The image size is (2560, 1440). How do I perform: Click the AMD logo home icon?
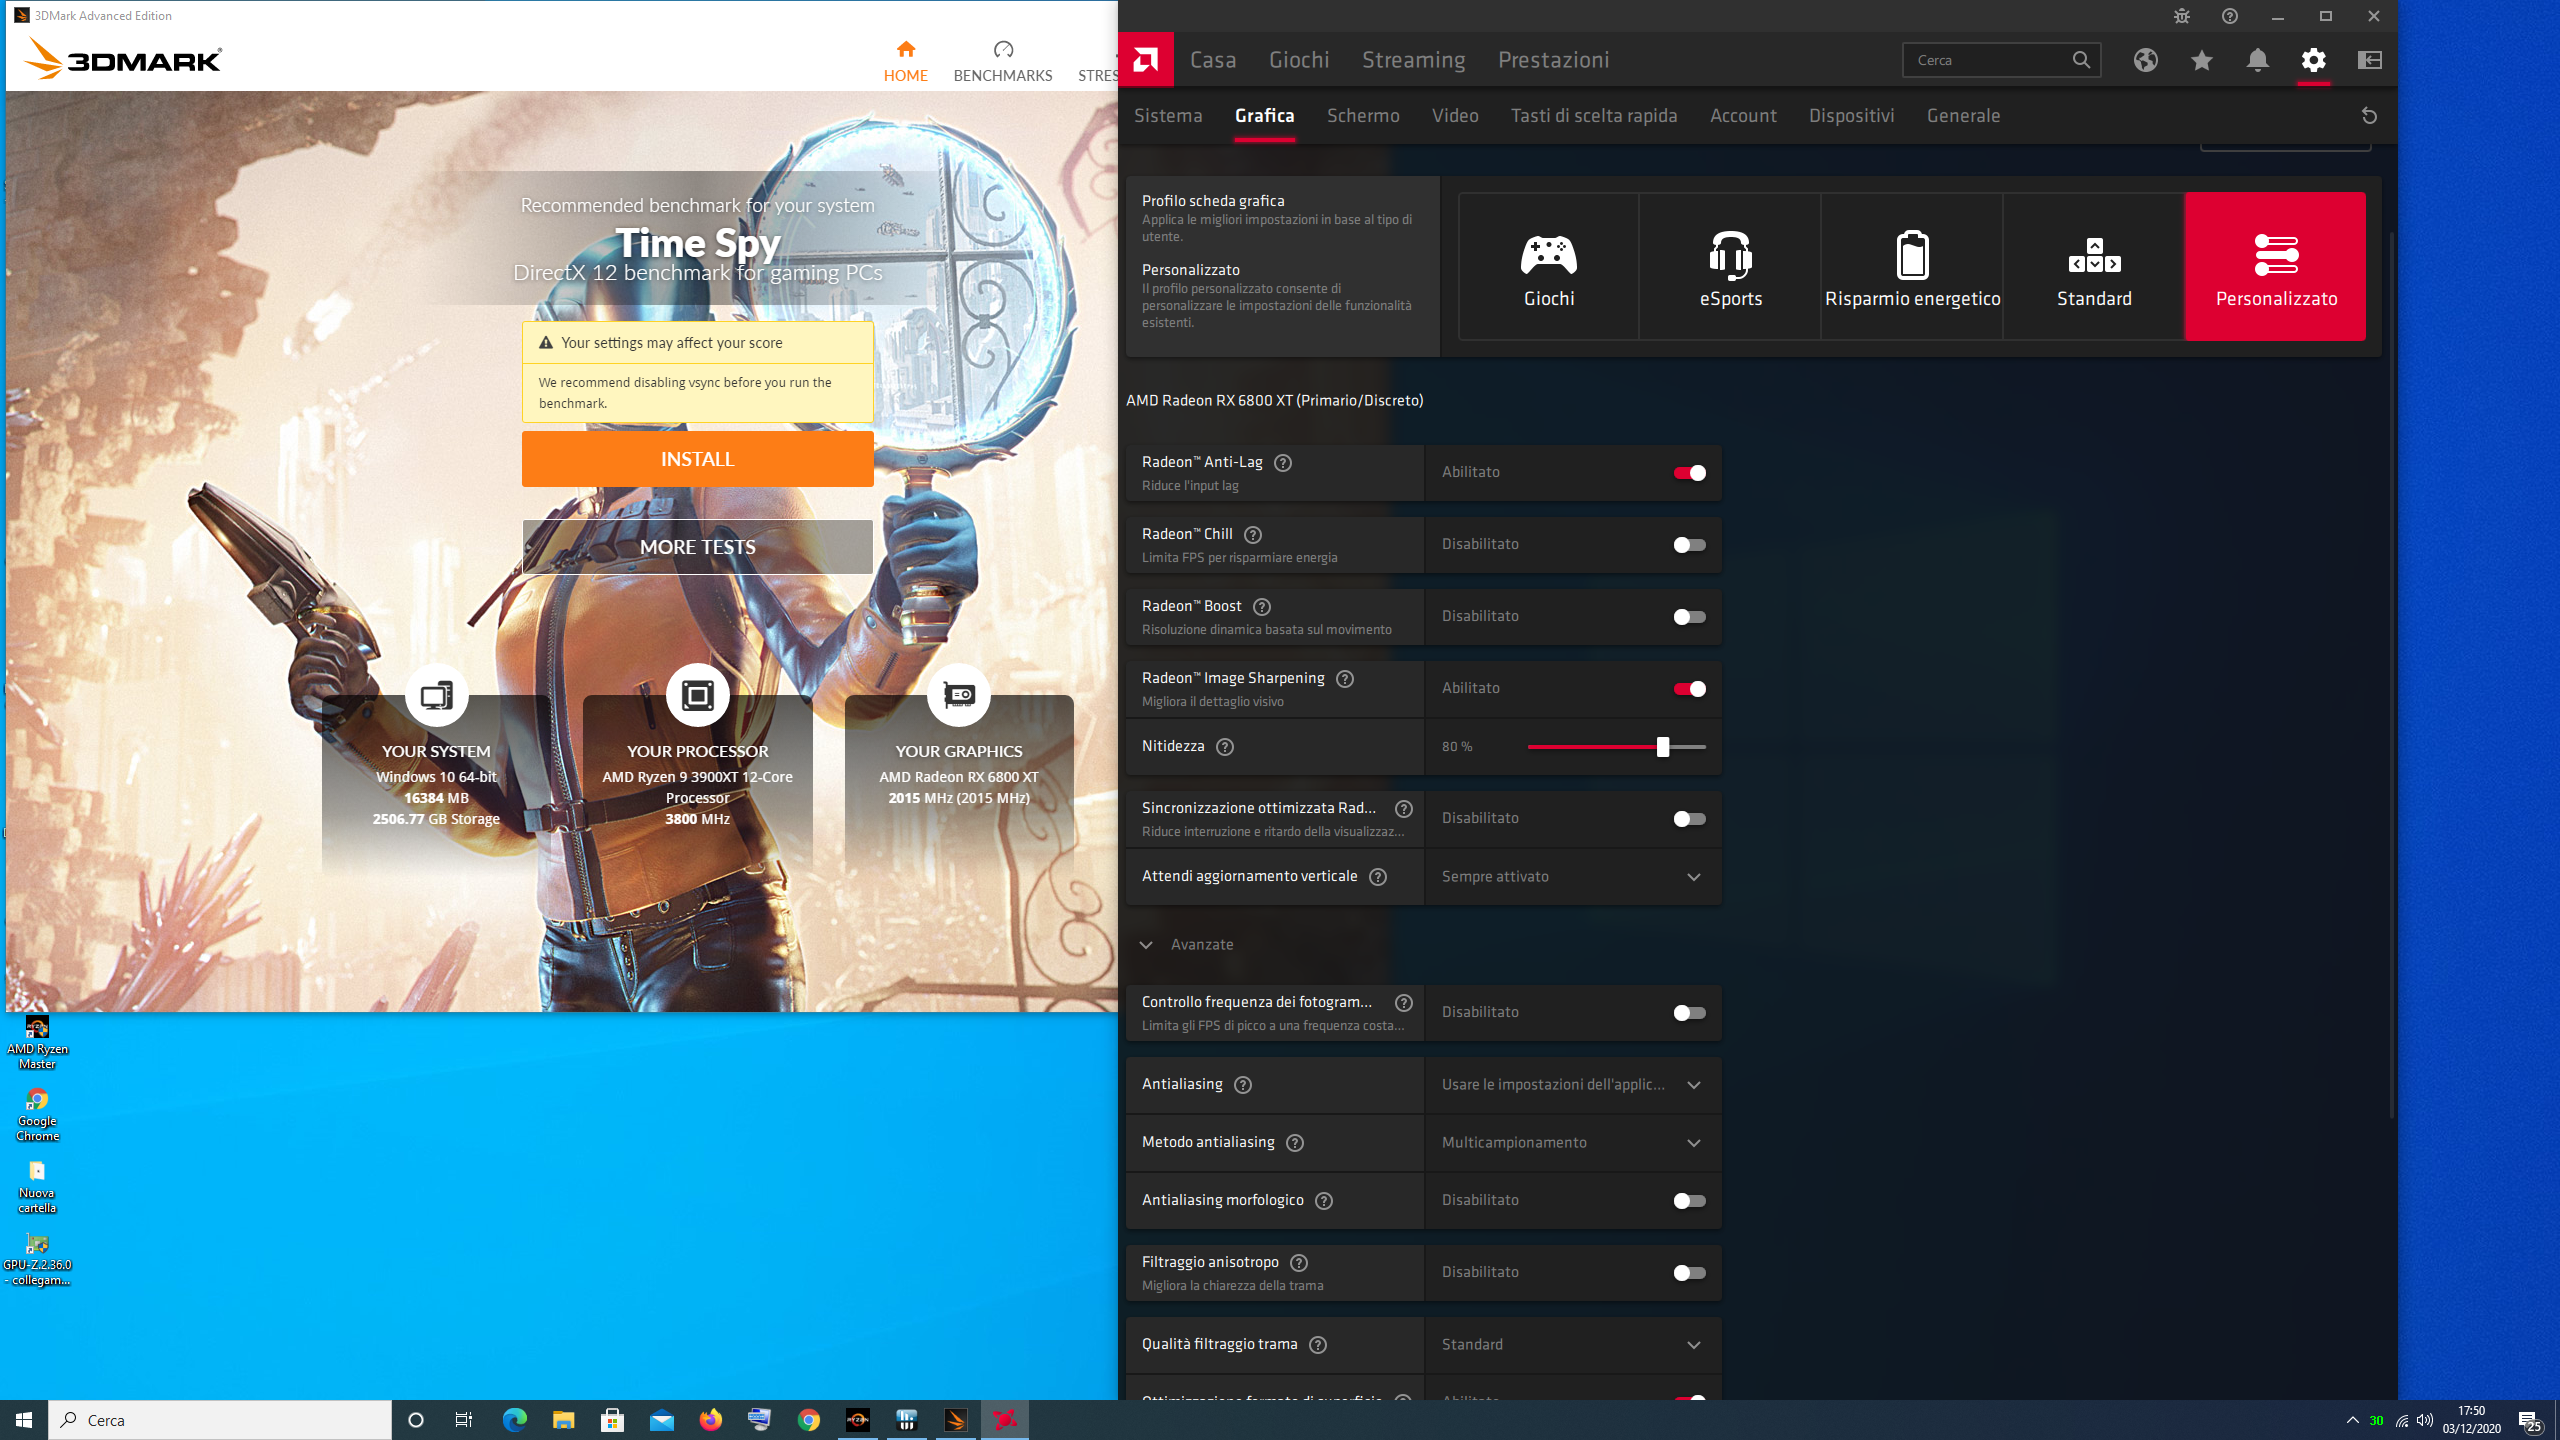tap(1145, 60)
